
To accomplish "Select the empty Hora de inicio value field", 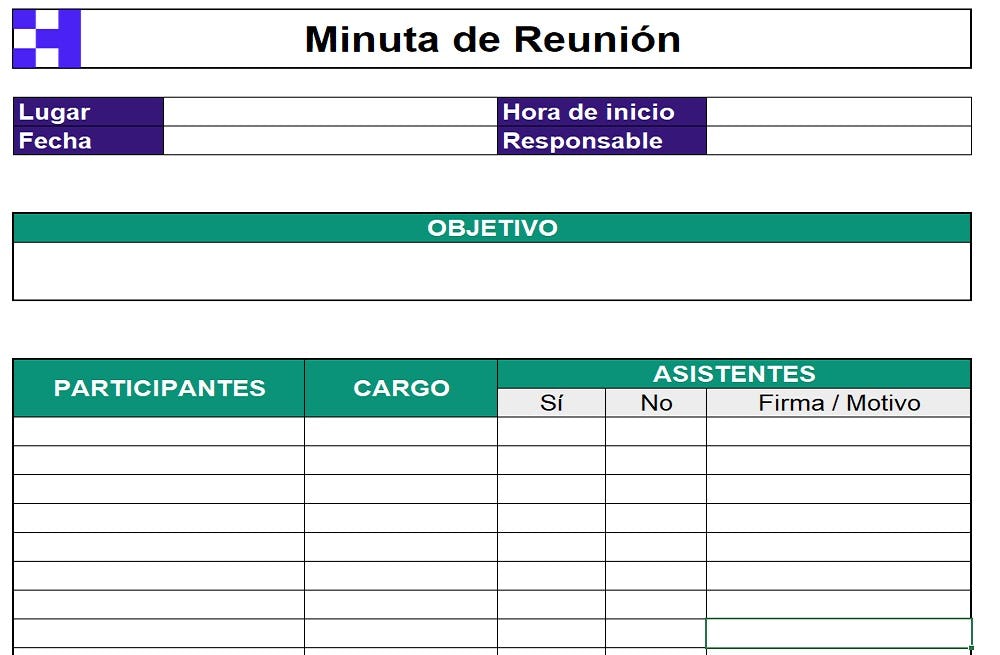I will pyautogui.click(x=838, y=112).
